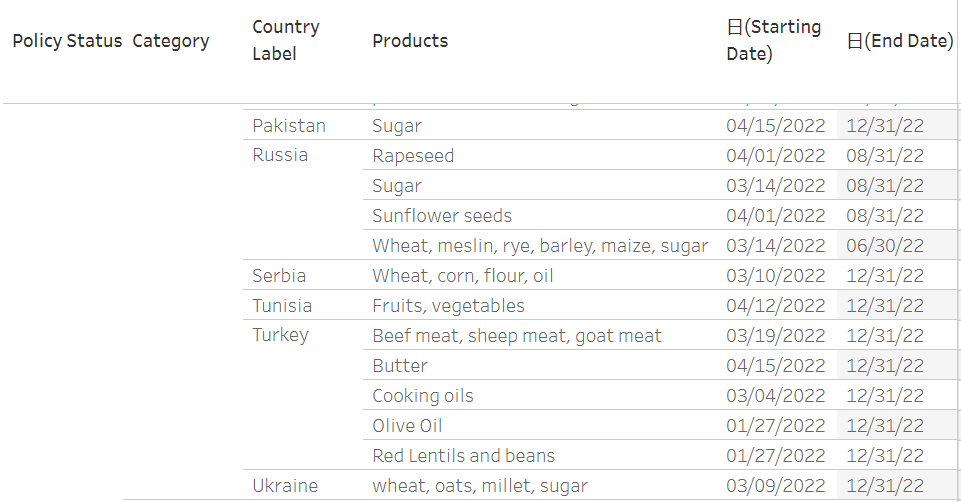This screenshot has height=502, width=961.
Task: Select the Pakistan country cell
Action: tap(289, 126)
